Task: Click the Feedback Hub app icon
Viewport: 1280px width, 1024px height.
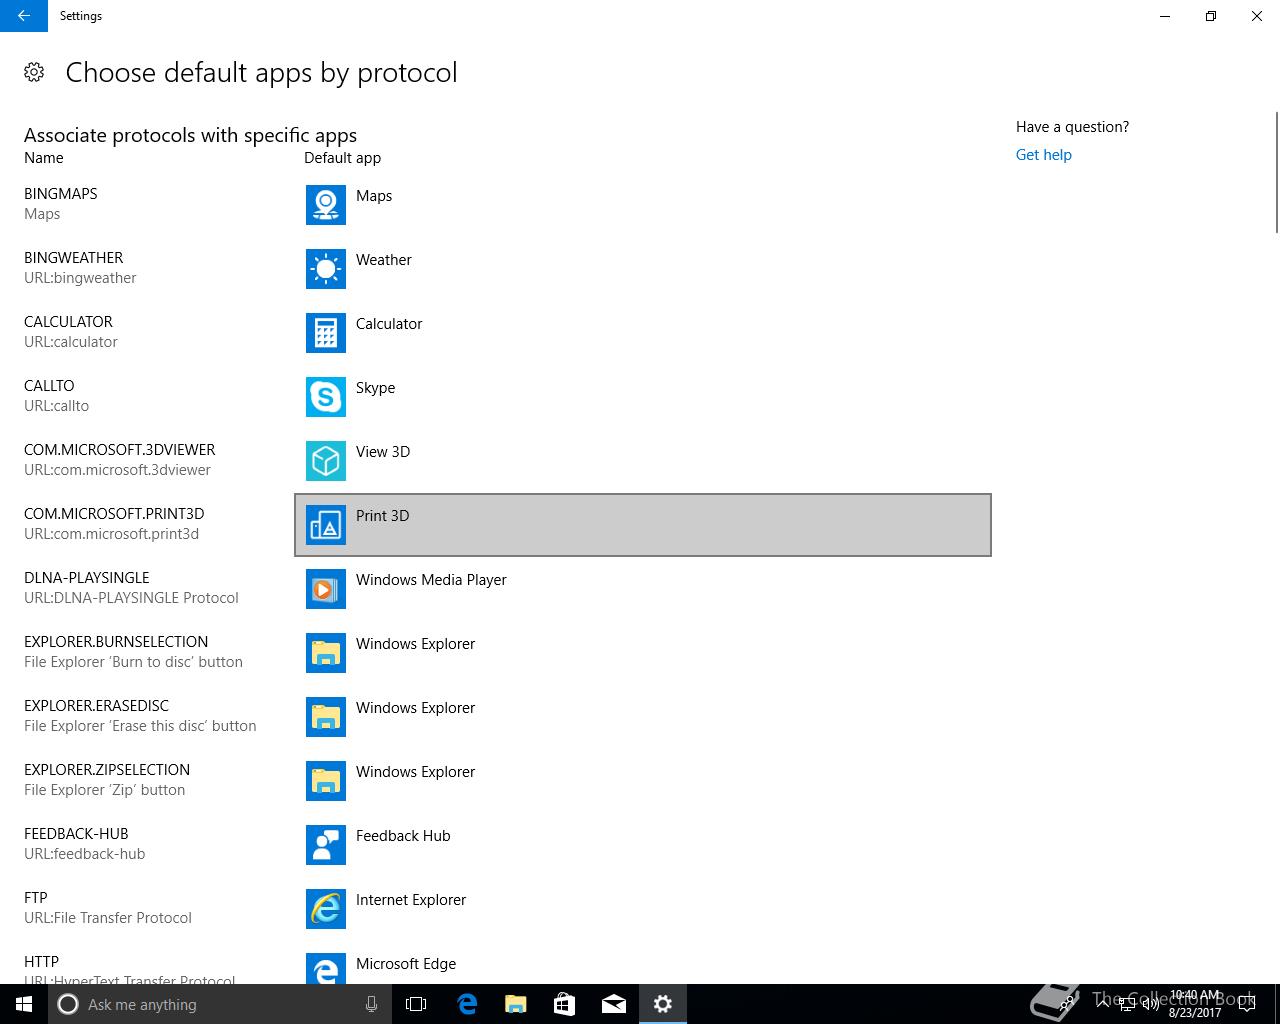Action: (326, 845)
